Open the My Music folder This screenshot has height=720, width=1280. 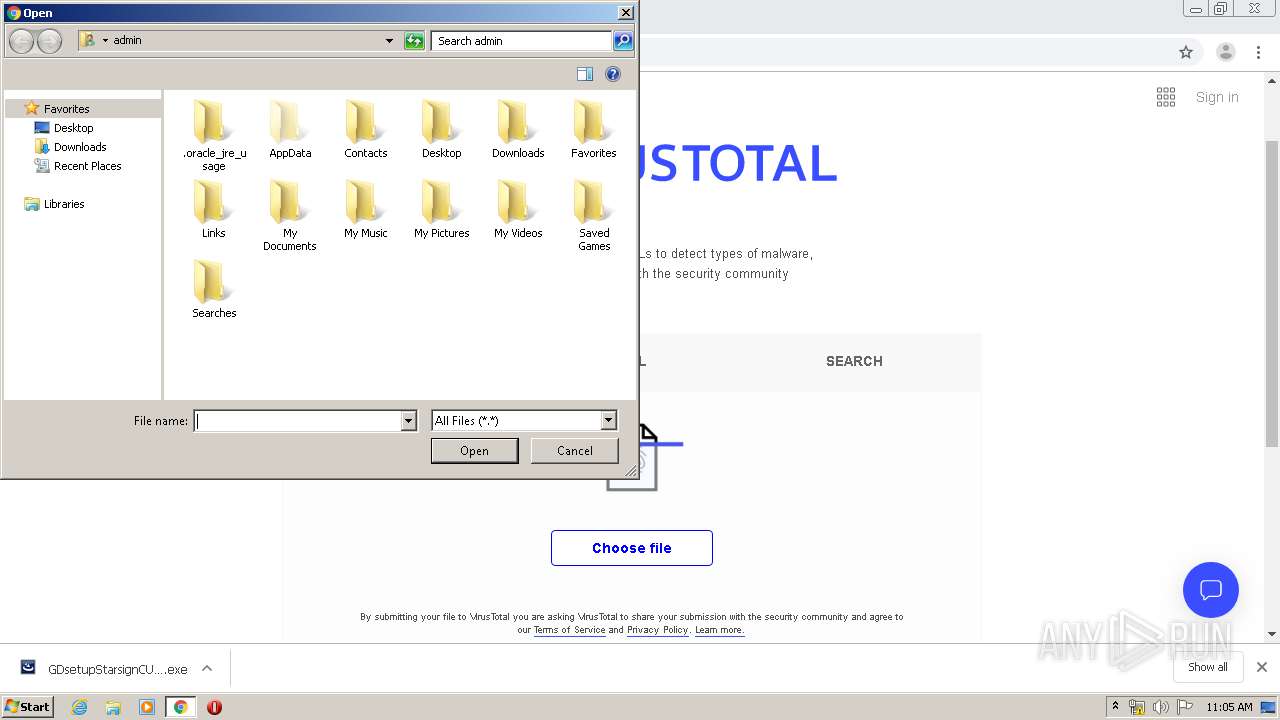click(366, 209)
